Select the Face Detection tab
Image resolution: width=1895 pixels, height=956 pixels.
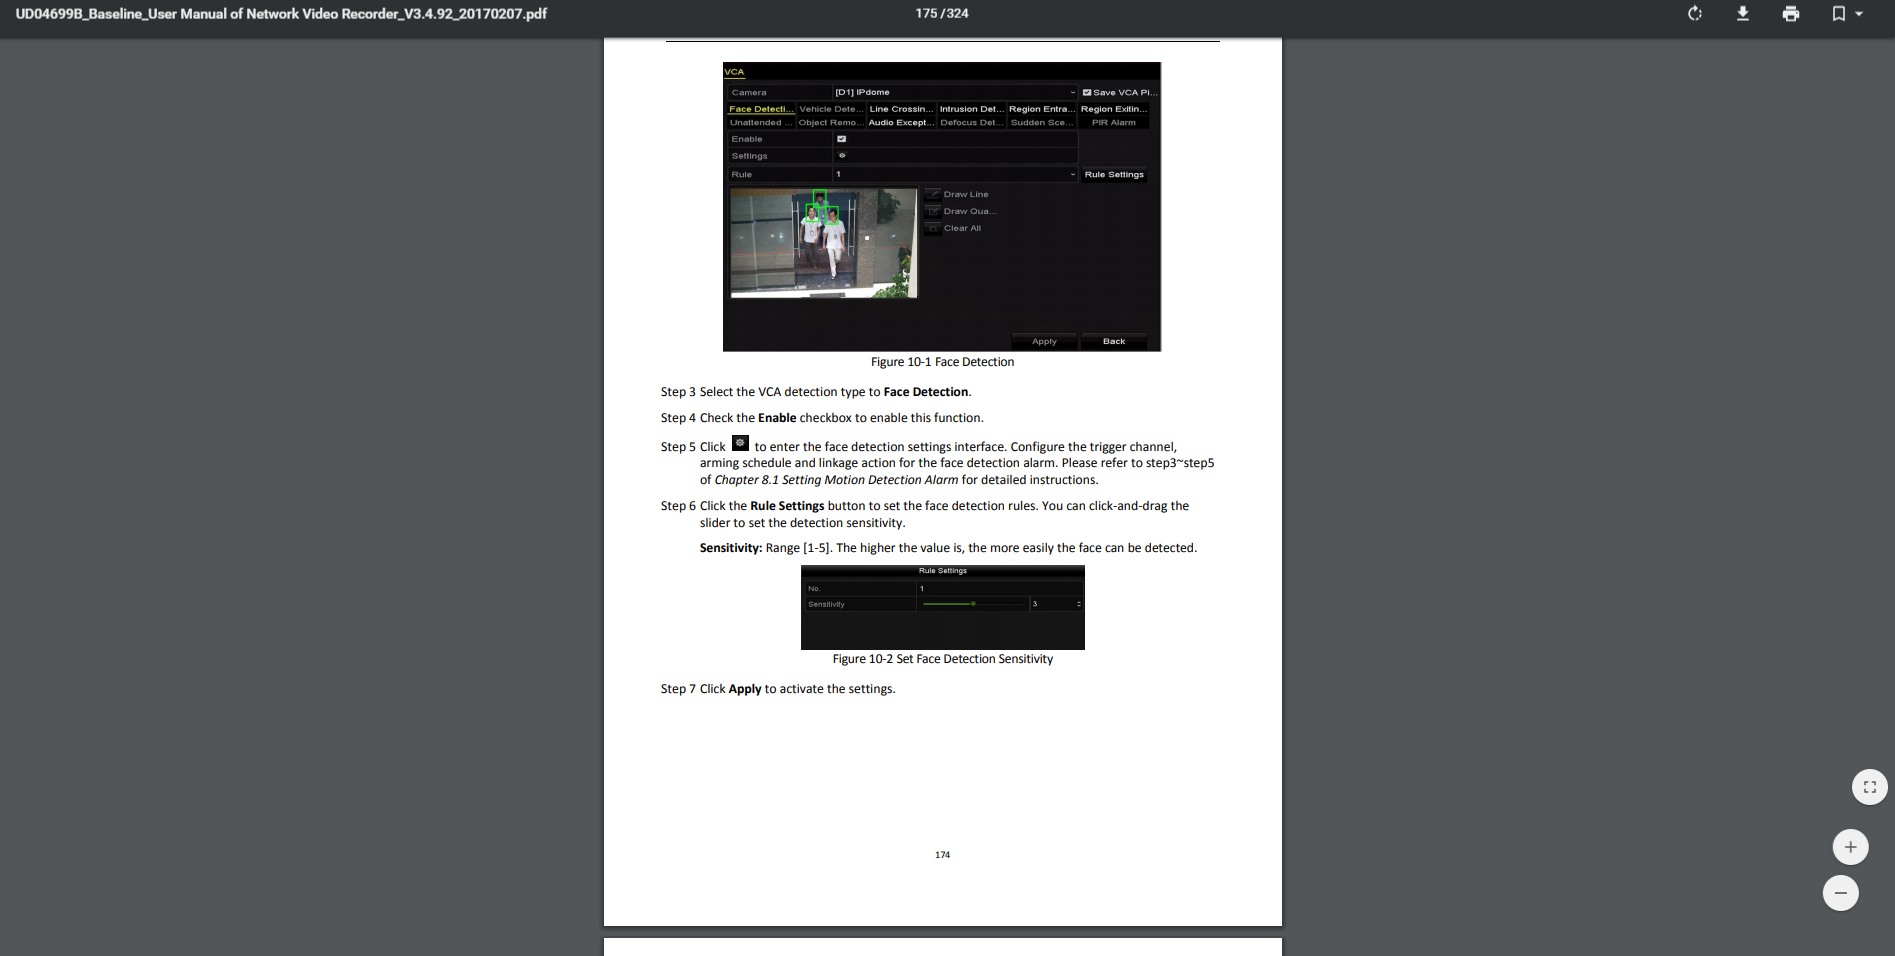pos(760,109)
